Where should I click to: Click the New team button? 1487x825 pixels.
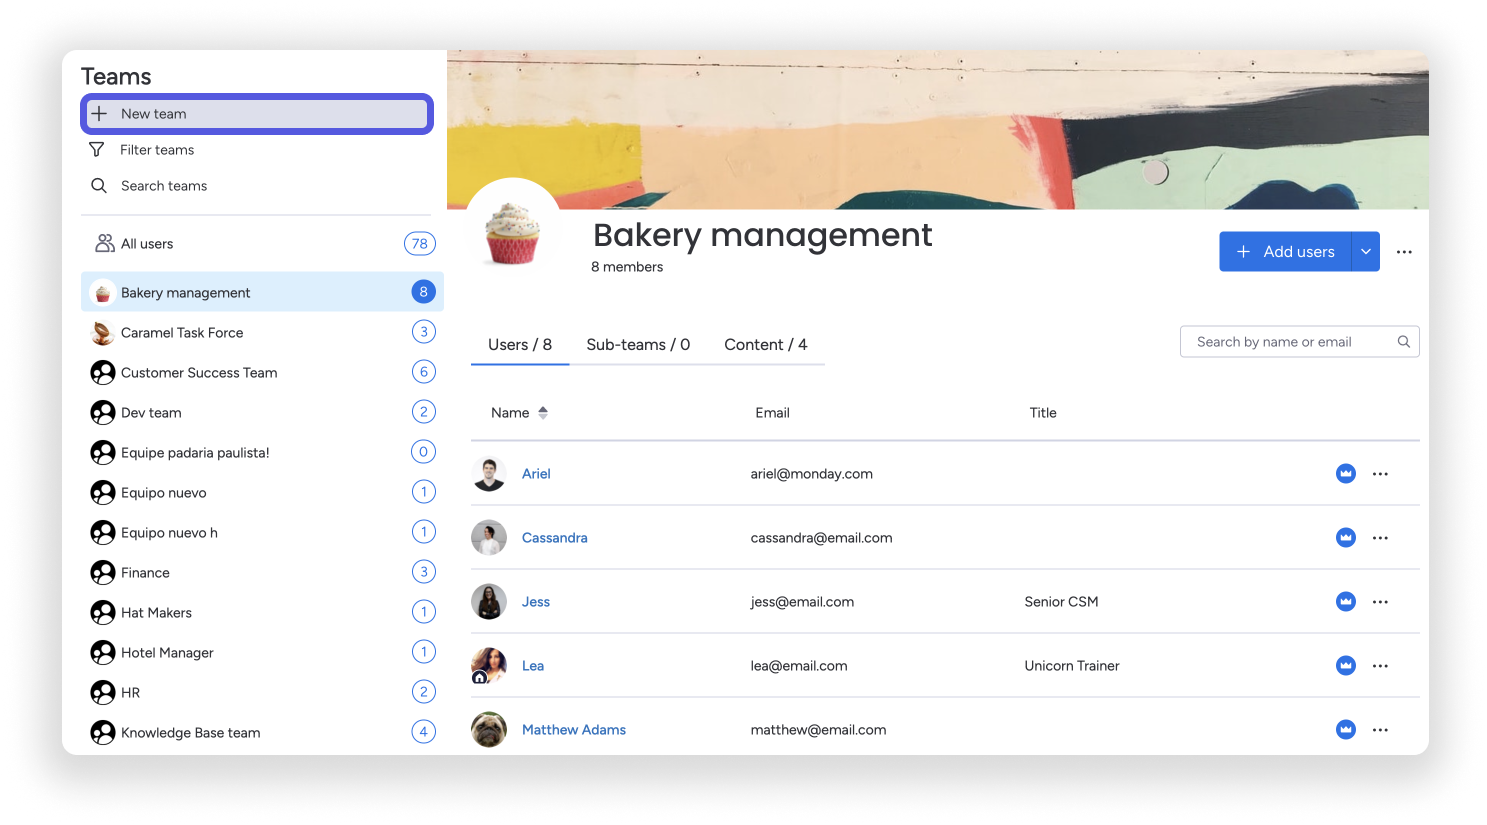tap(257, 114)
